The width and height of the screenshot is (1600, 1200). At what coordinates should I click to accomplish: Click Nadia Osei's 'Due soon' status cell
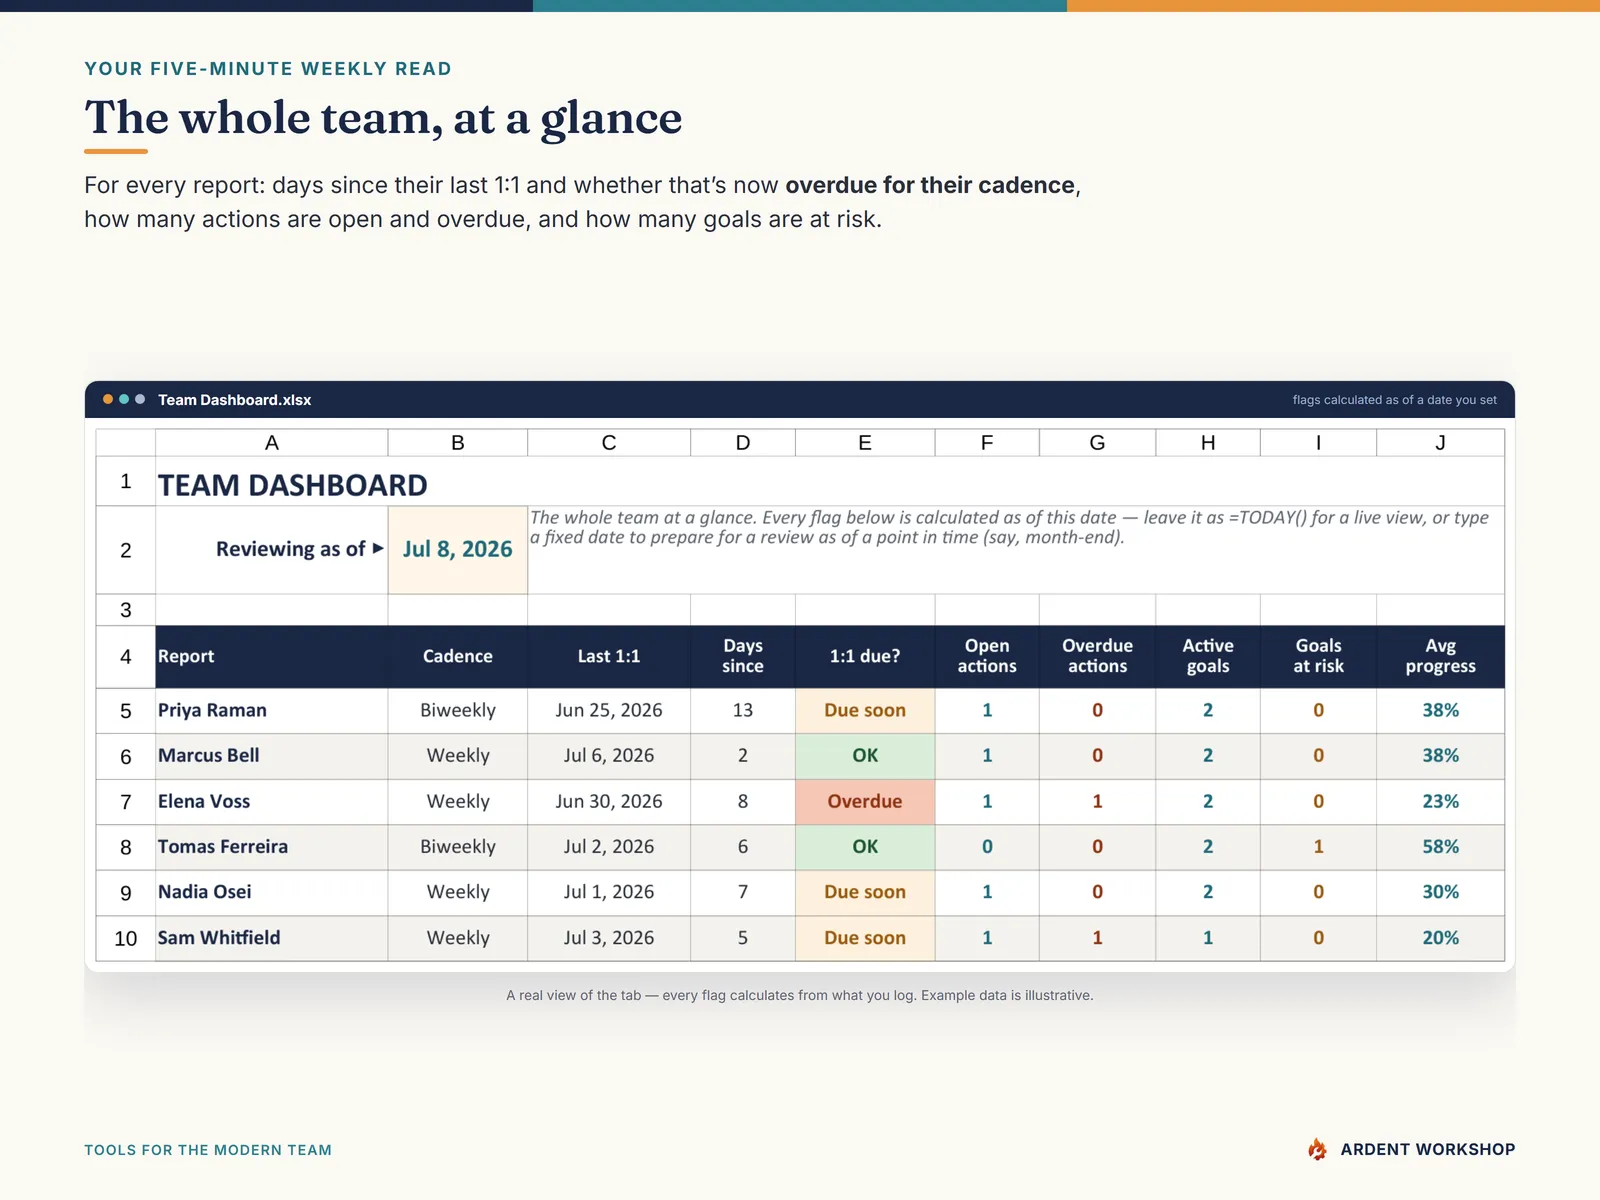click(865, 893)
